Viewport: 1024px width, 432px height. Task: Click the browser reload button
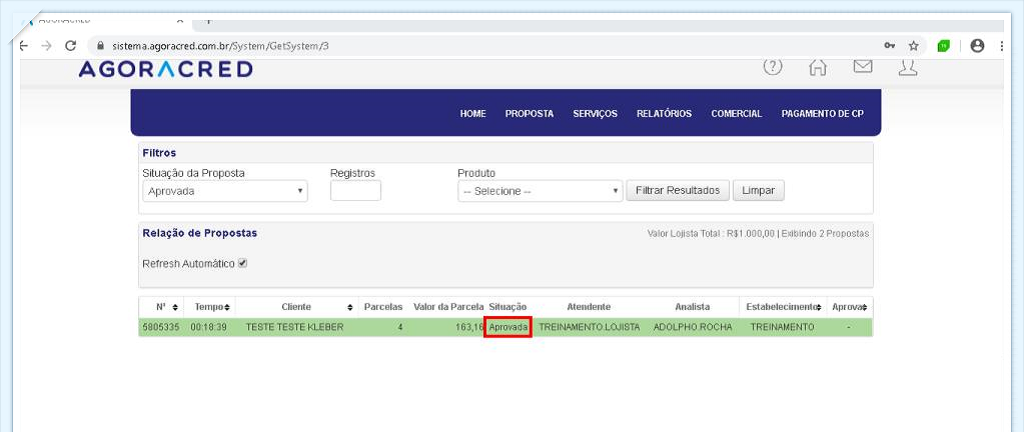coord(71,46)
